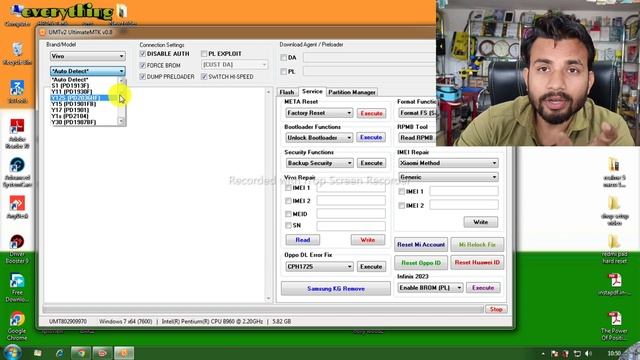Open File Explorer from the taskbar

38,353
